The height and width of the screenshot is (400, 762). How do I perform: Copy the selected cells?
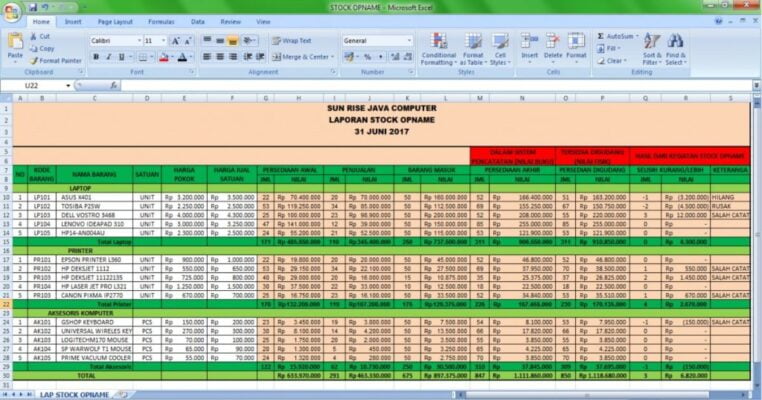click(42, 49)
